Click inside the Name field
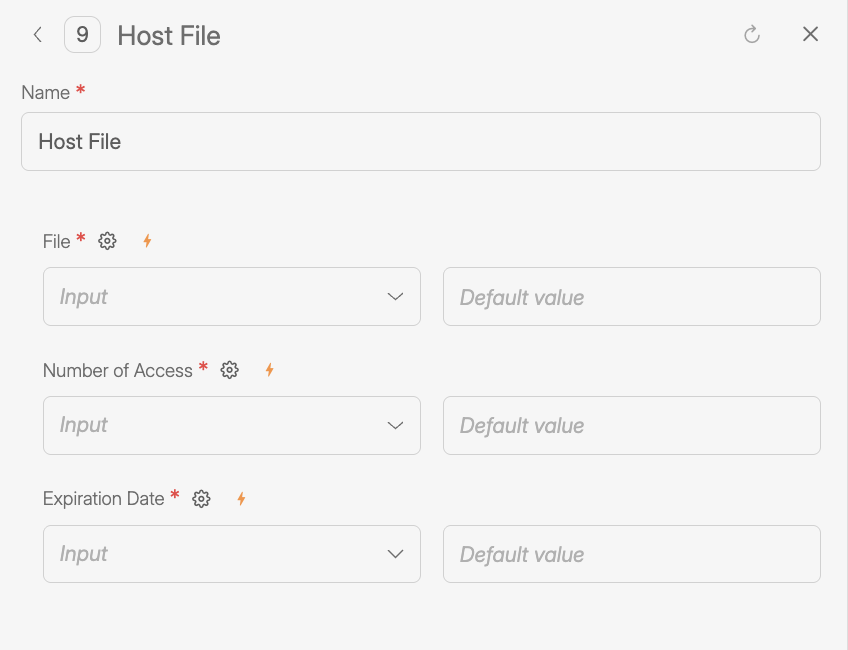The image size is (848, 650). tap(421, 141)
